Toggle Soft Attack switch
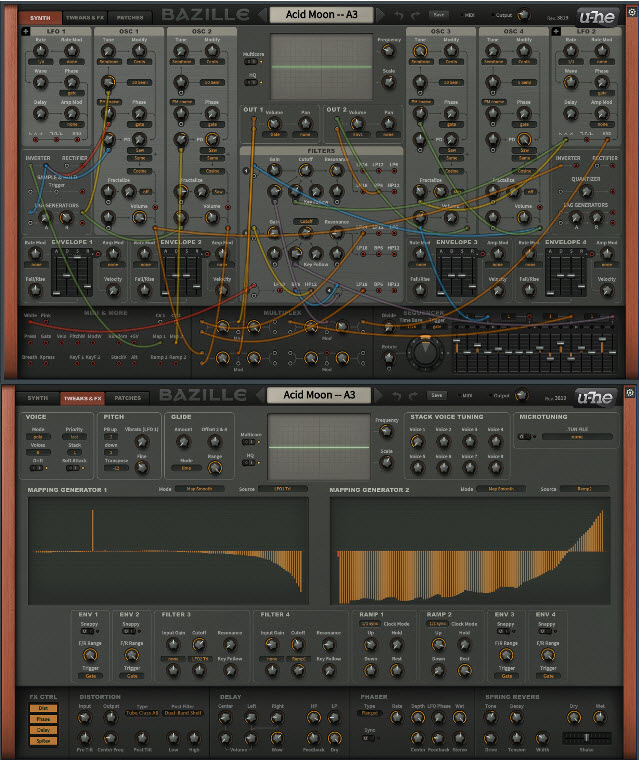Viewport: 639px width, 760px height. [73, 468]
